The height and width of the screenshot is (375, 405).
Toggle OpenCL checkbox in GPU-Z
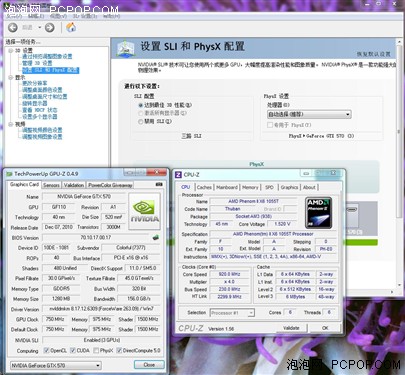46,351
